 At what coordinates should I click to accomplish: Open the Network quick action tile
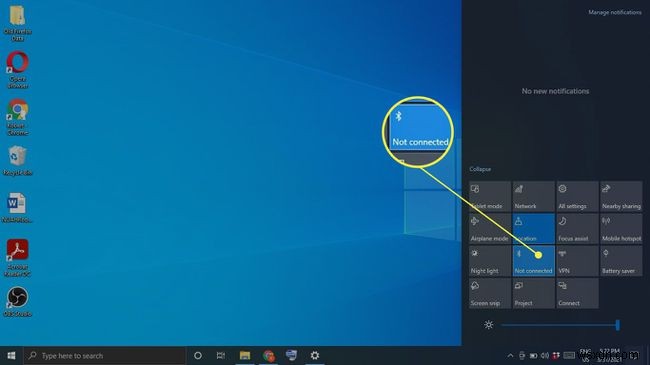click(534, 196)
